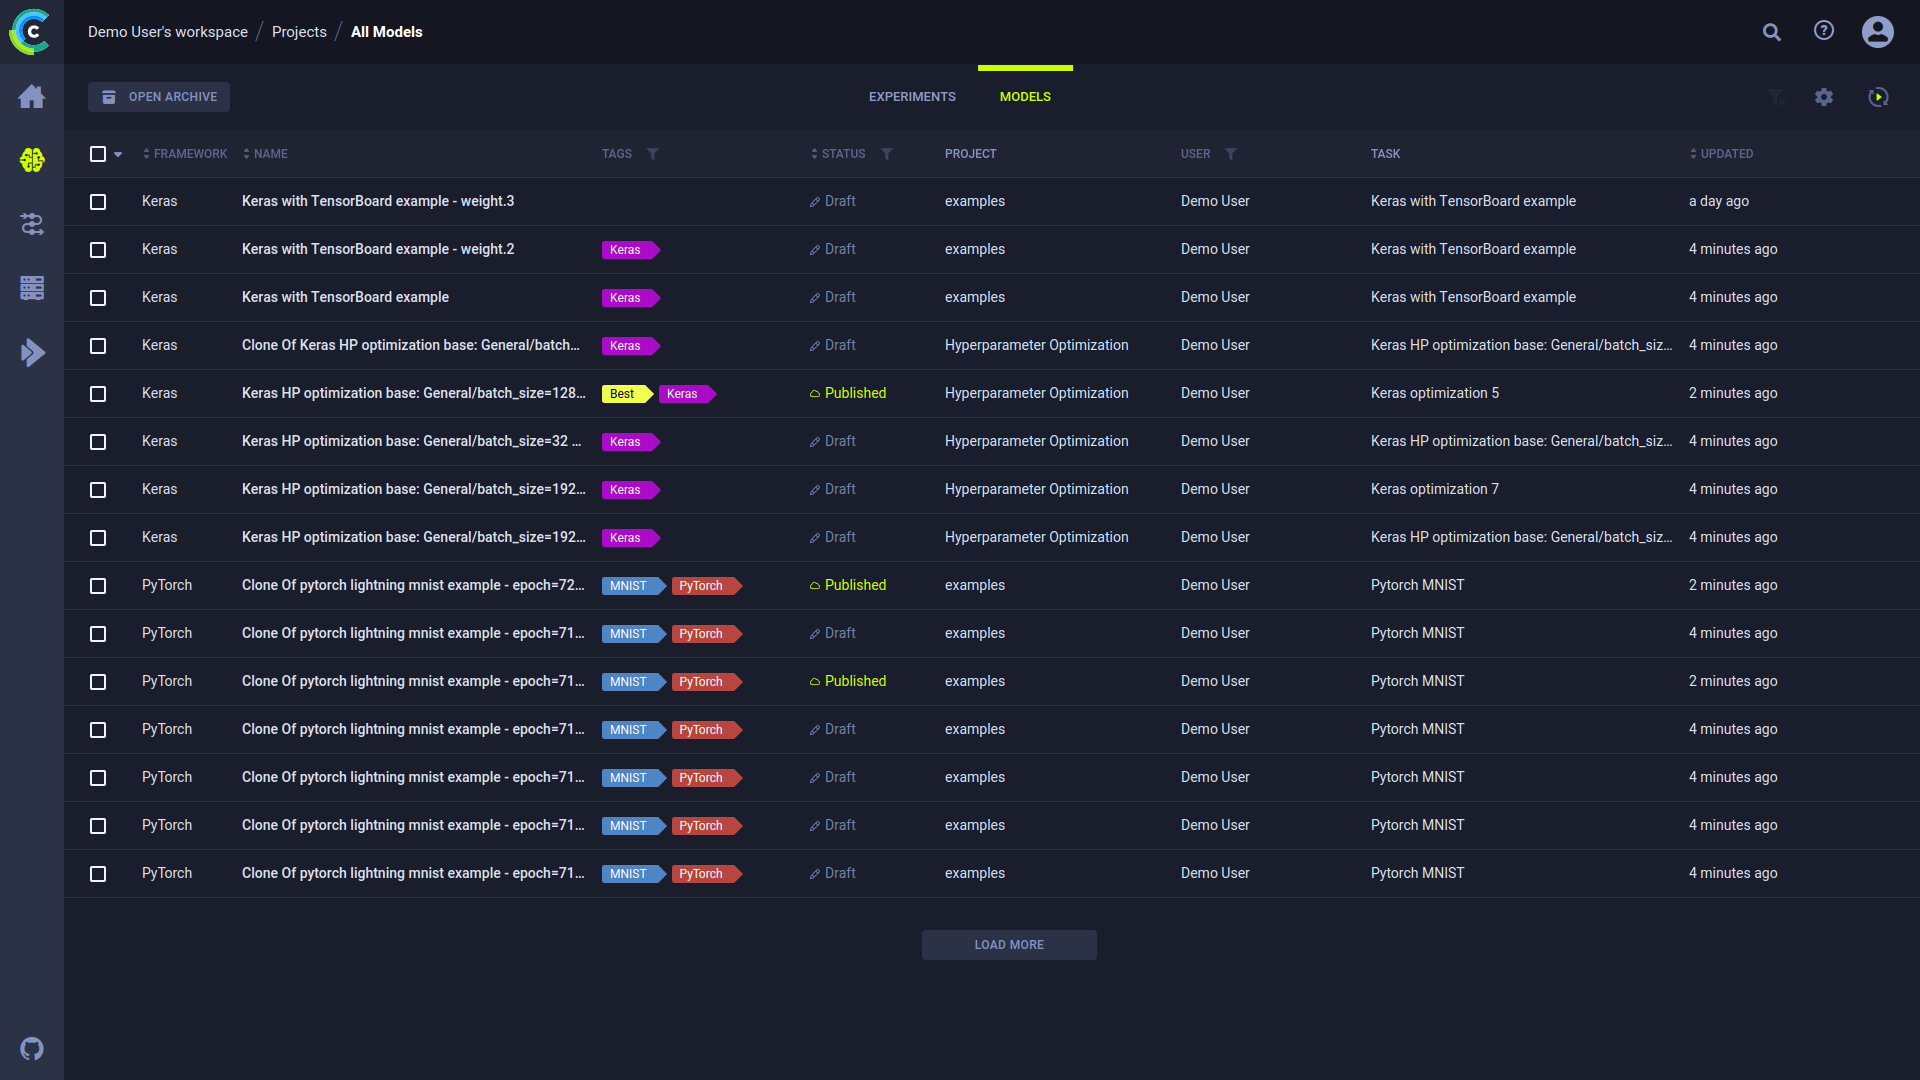Open task 'Keras optimization 5'
Viewport: 1920px width, 1080px height.
[x=1435, y=393]
